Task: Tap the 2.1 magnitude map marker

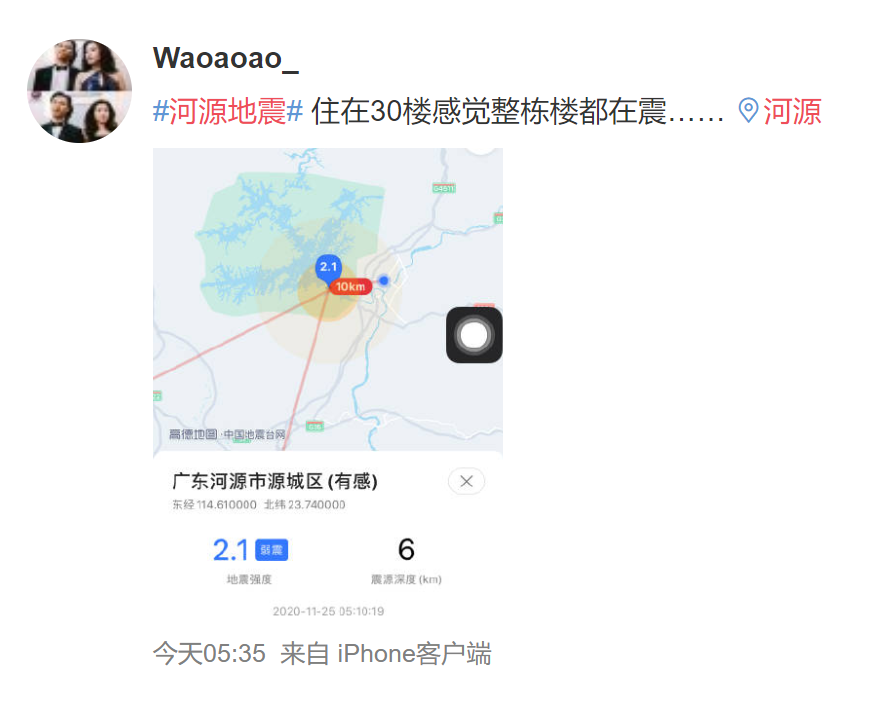Action: pos(328,268)
